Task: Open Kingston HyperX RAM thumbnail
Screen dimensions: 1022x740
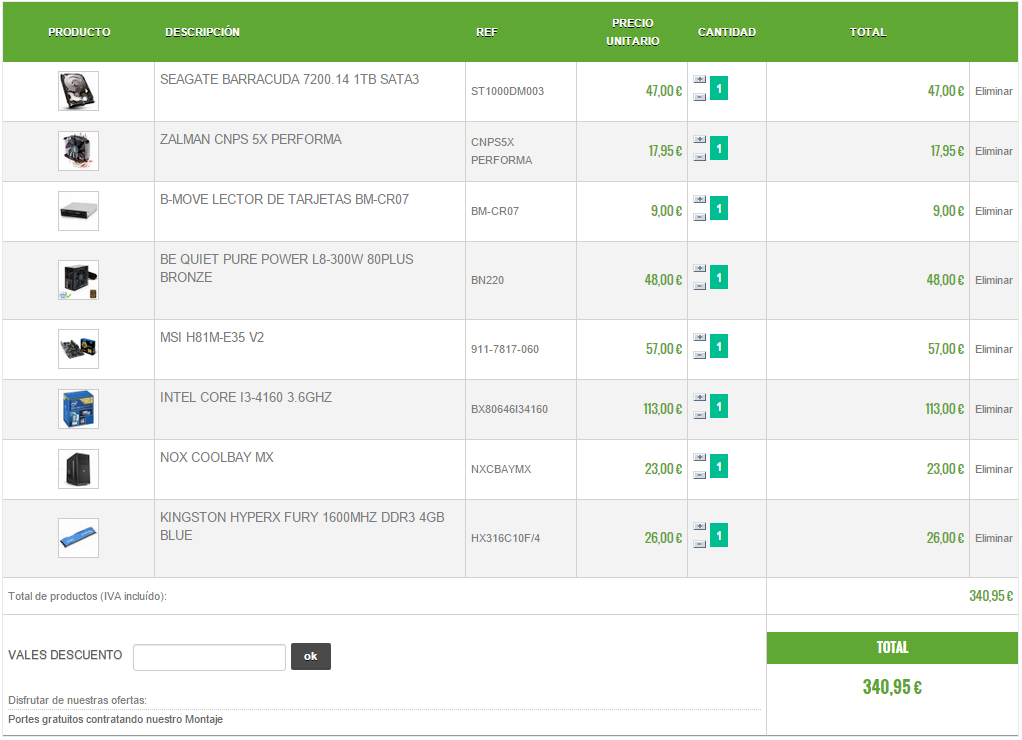Action: click(78, 539)
